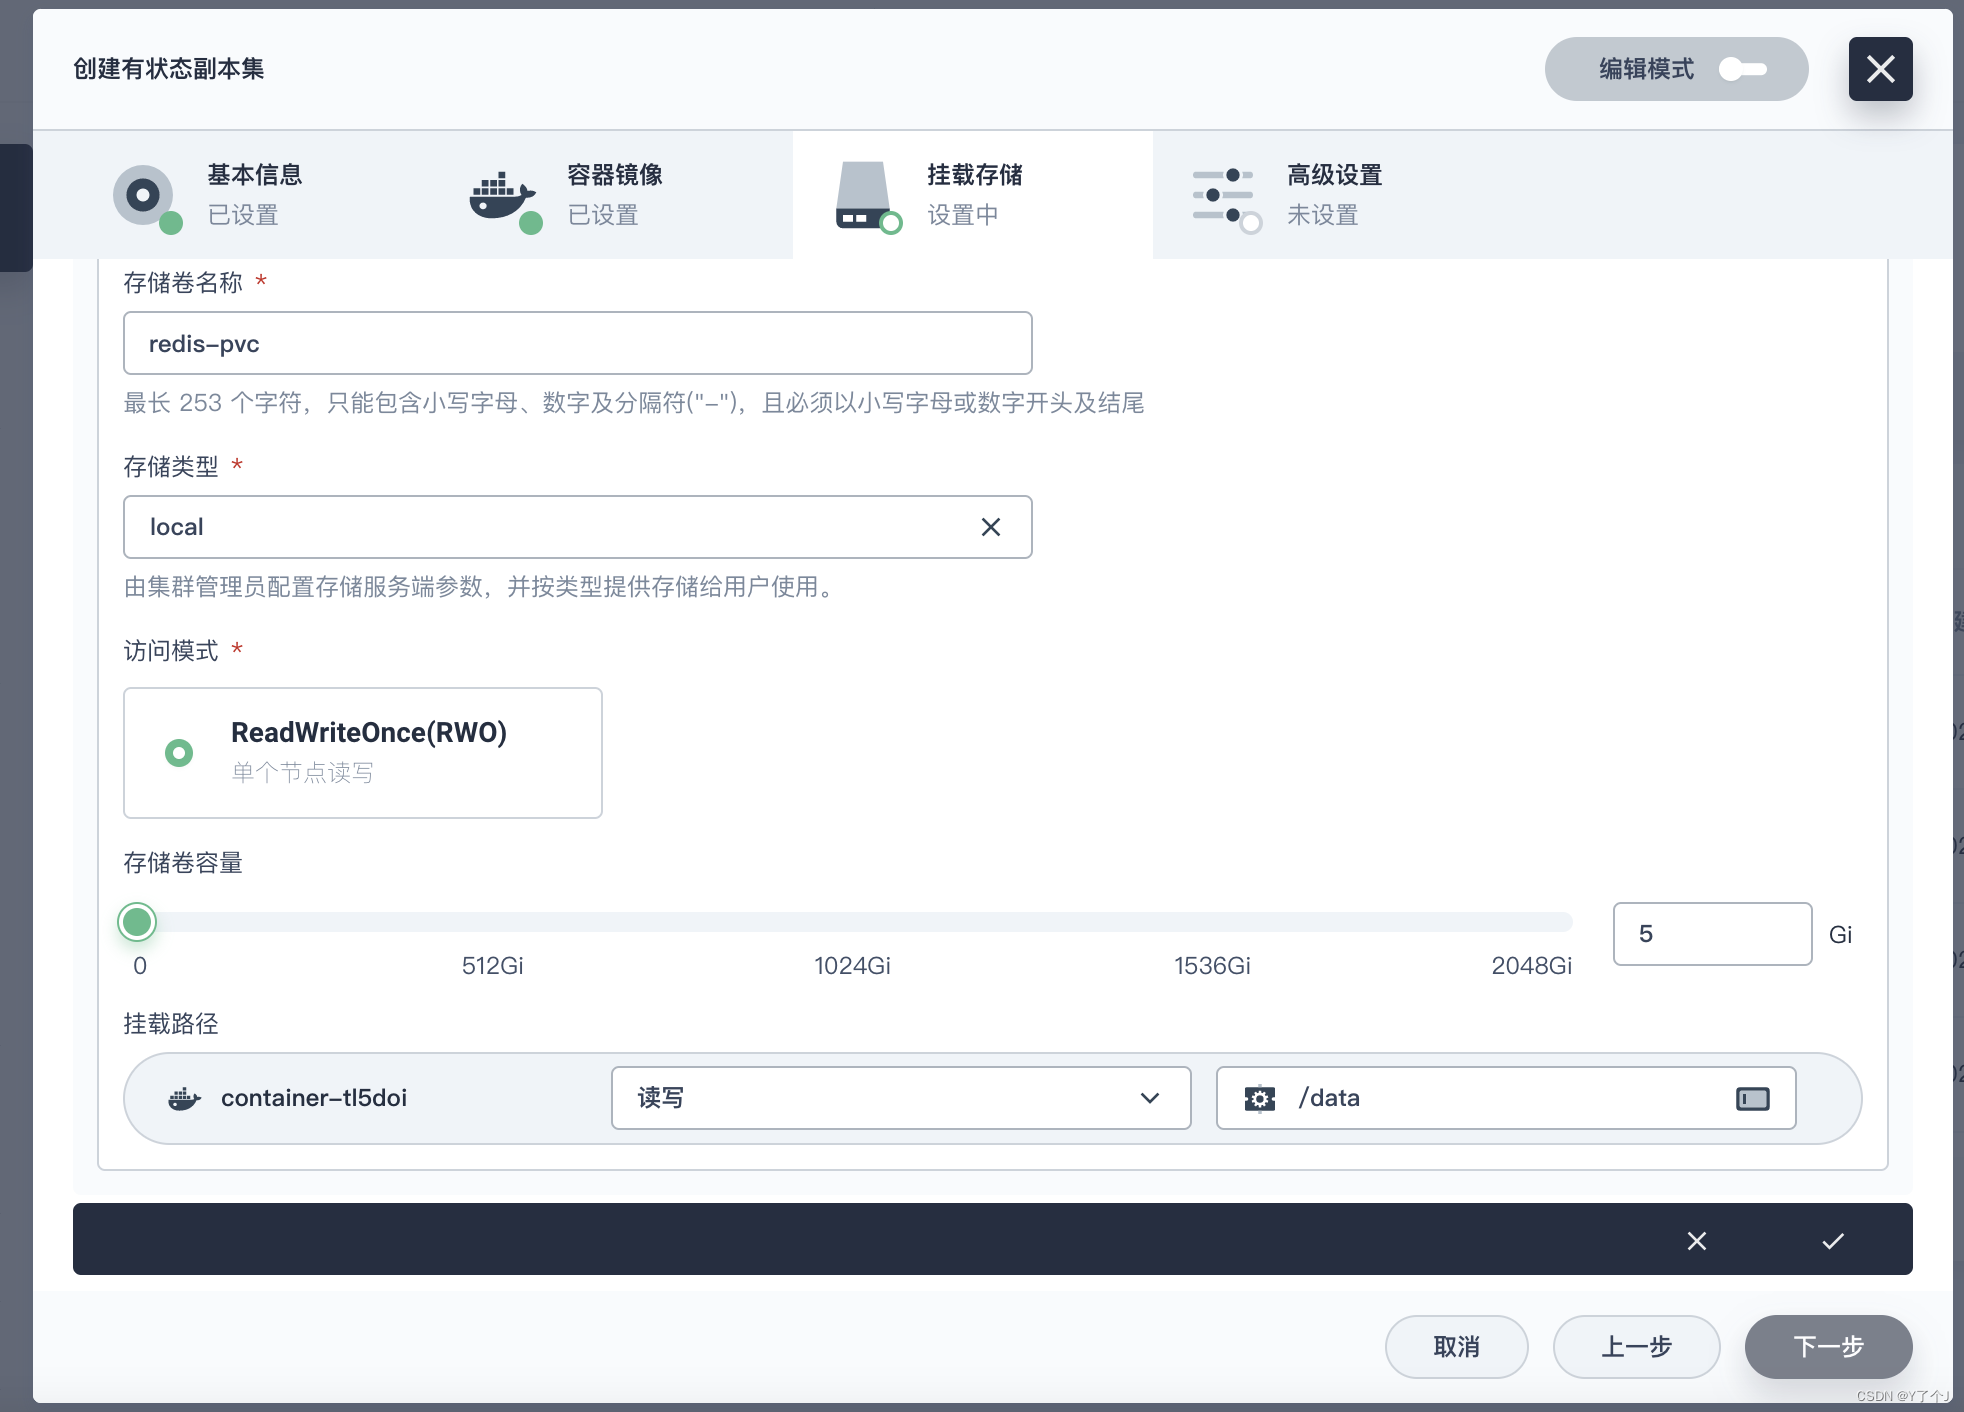Image resolution: width=1964 pixels, height=1412 pixels.
Task: Open the 高级设置 step tab
Action: [x=1332, y=195]
